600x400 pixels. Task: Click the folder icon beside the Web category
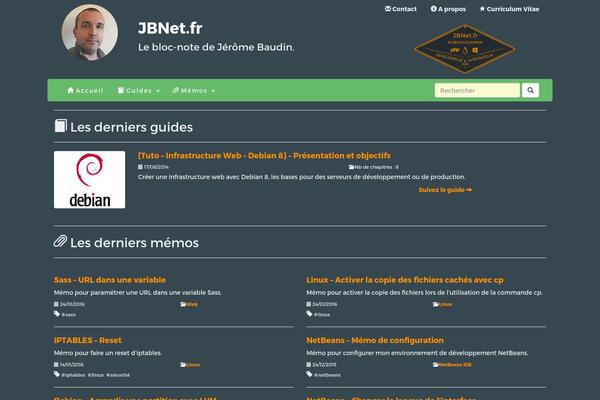point(183,304)
